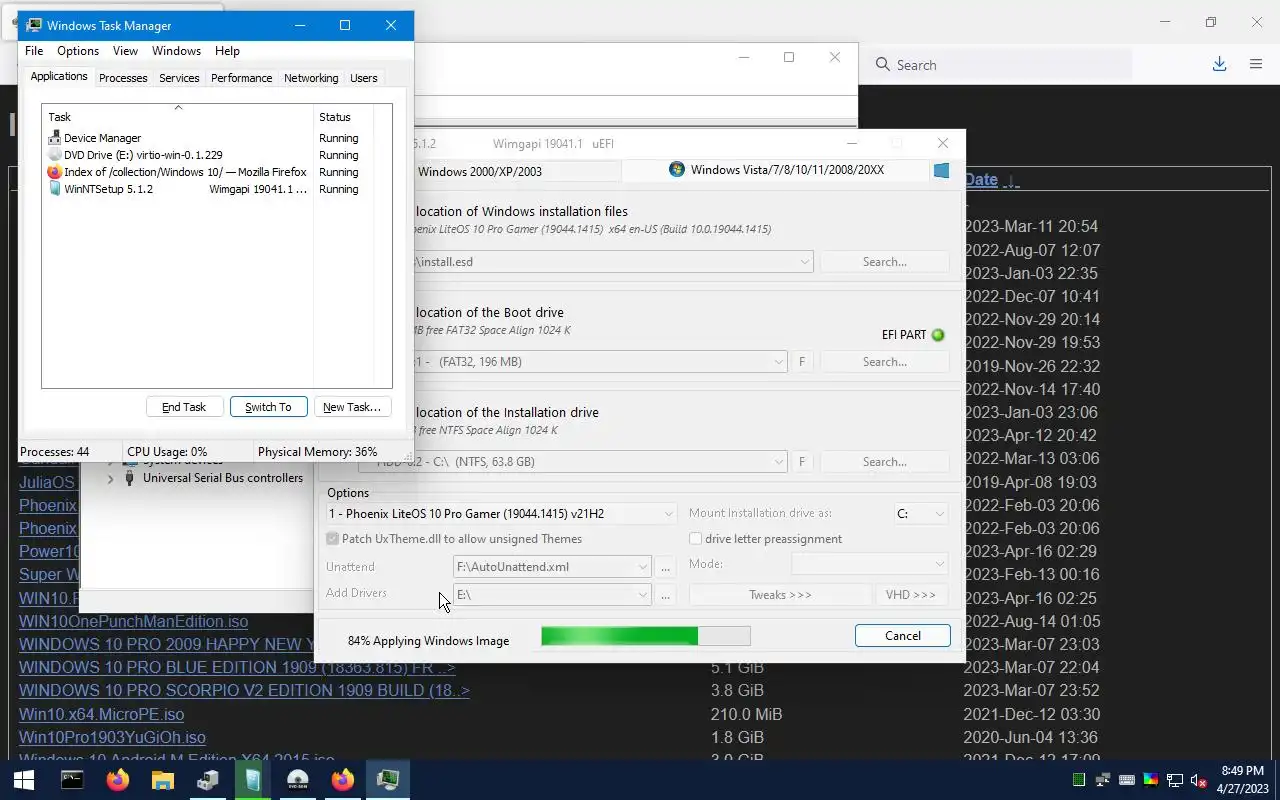The height and width of the screenshot is (800, 1280).
Task: Click the green applying image progress bar
Action: point(646,636)
